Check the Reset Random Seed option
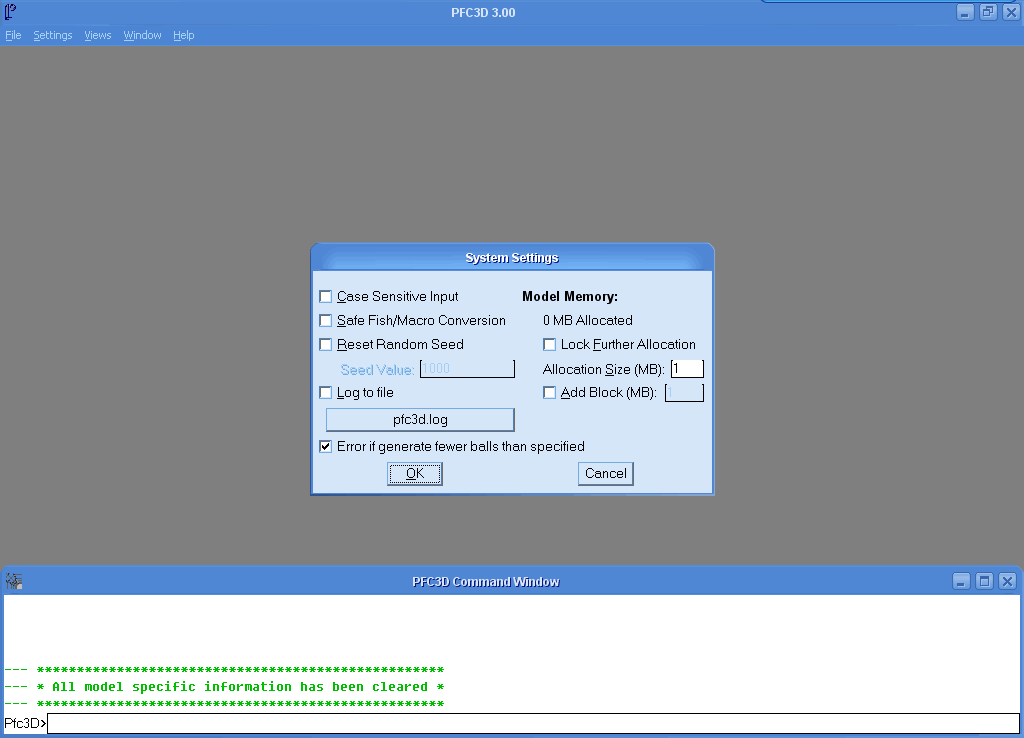1024x738 pixels. pyautogui.click(x=325, y=344)
